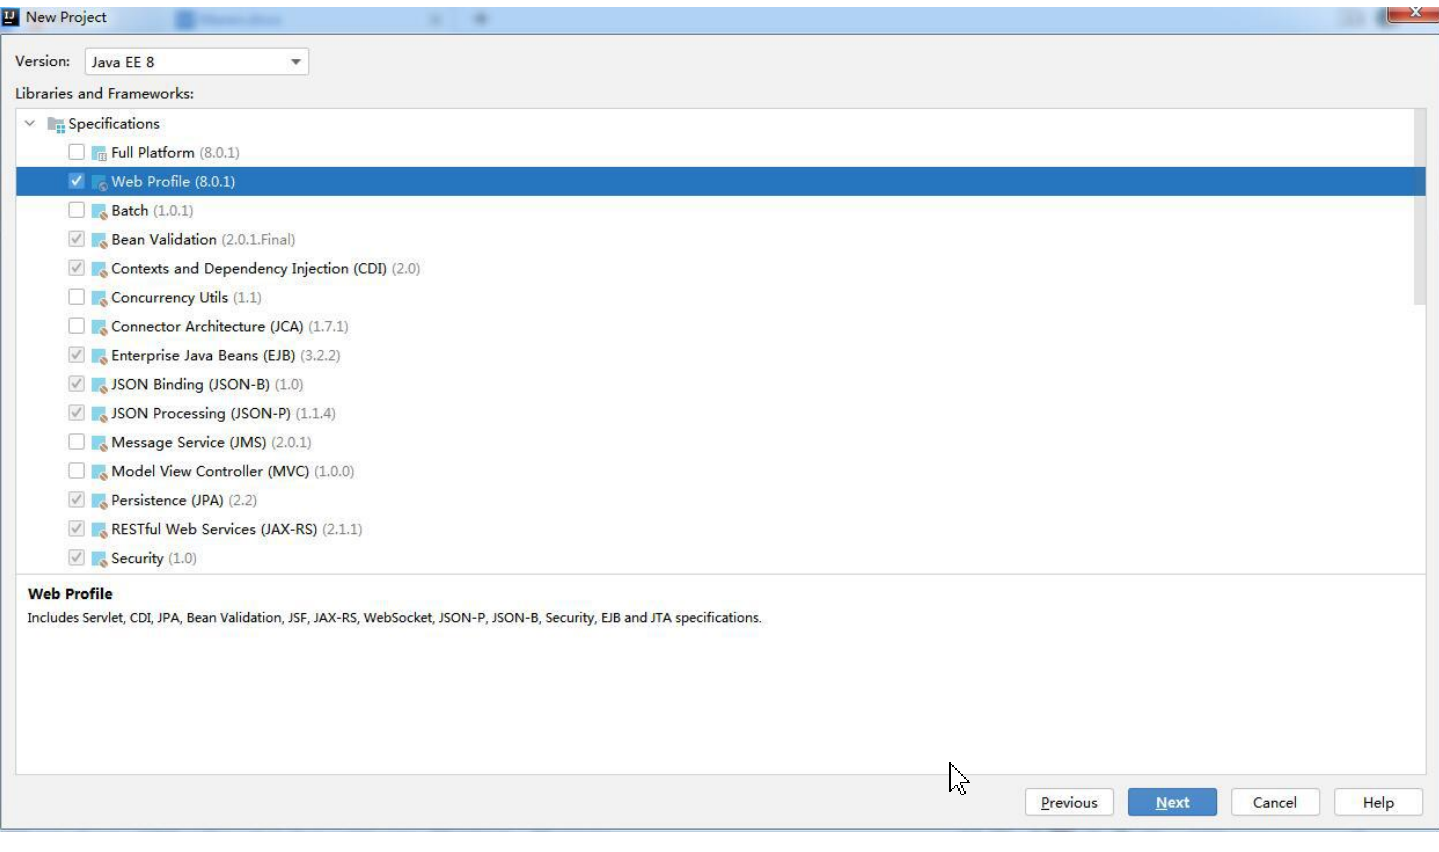1439x852 pixels.
Task: Enable the Full Platform checkbox
Action: tap(76, 152)
